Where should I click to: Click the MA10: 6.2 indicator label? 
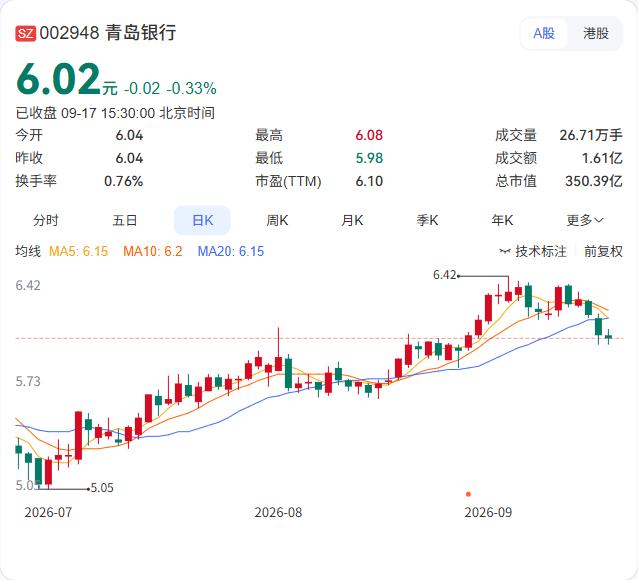153,251
